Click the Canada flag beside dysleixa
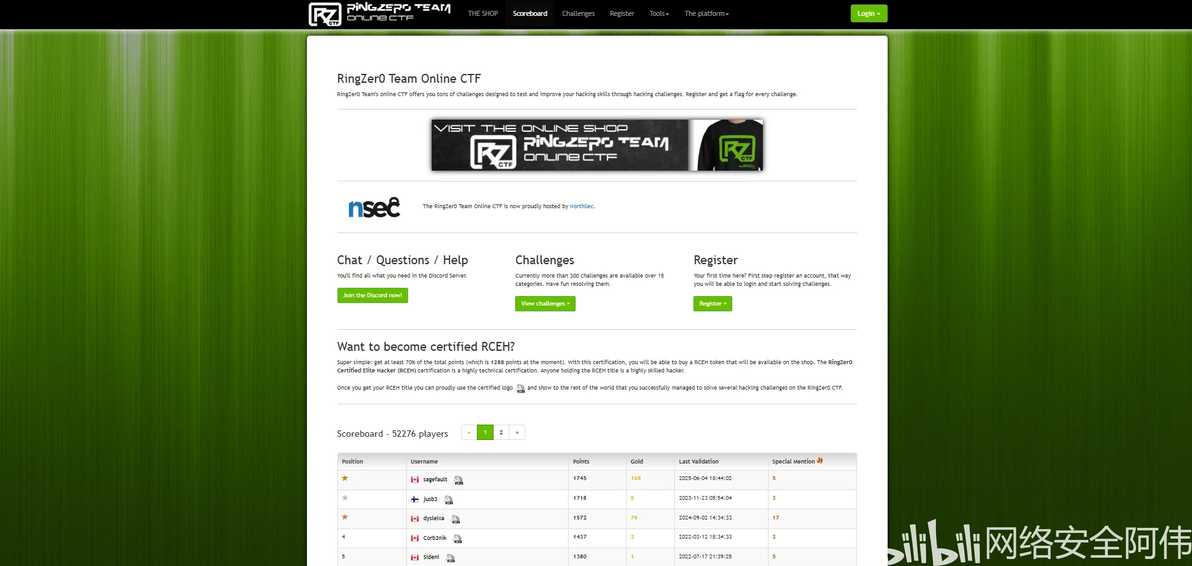 tap(415, 519)
